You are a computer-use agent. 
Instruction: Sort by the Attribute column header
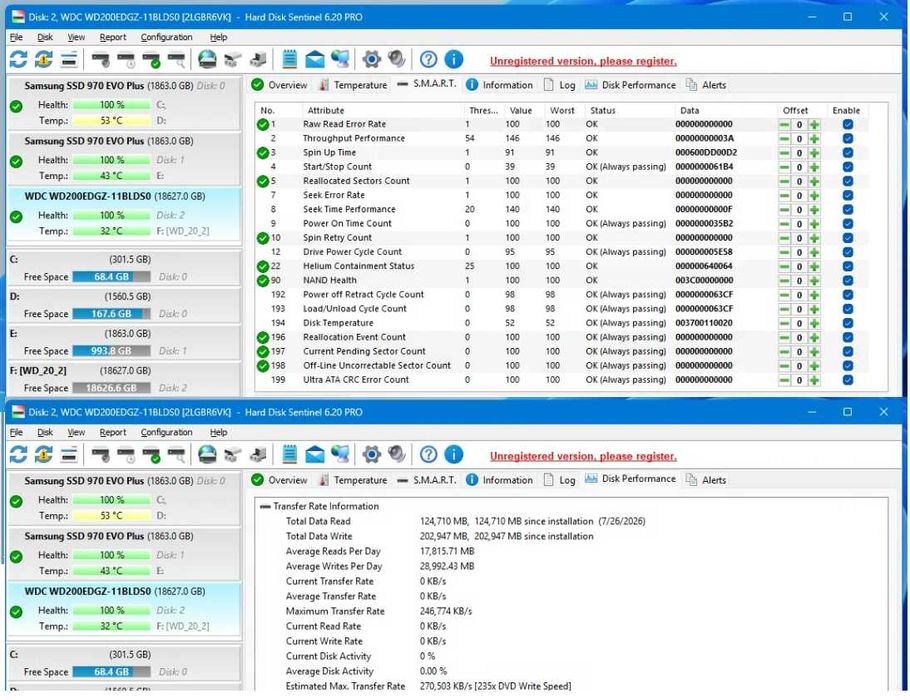(383, 110)
